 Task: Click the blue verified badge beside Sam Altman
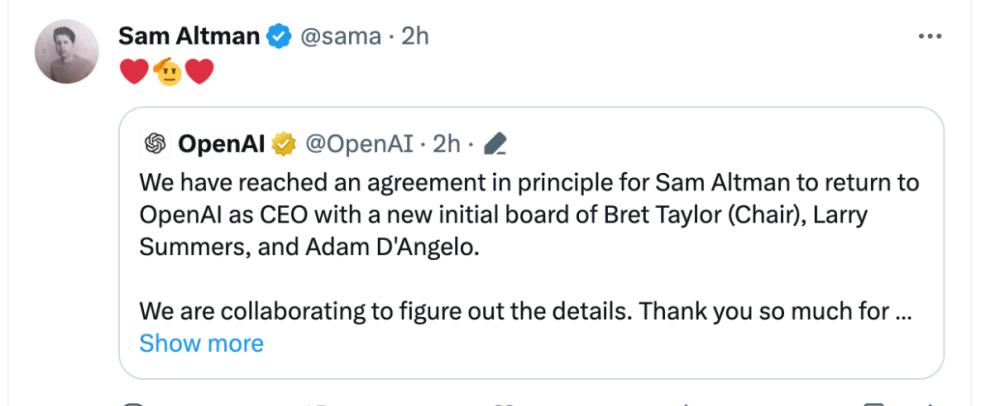tap(279, 36)
